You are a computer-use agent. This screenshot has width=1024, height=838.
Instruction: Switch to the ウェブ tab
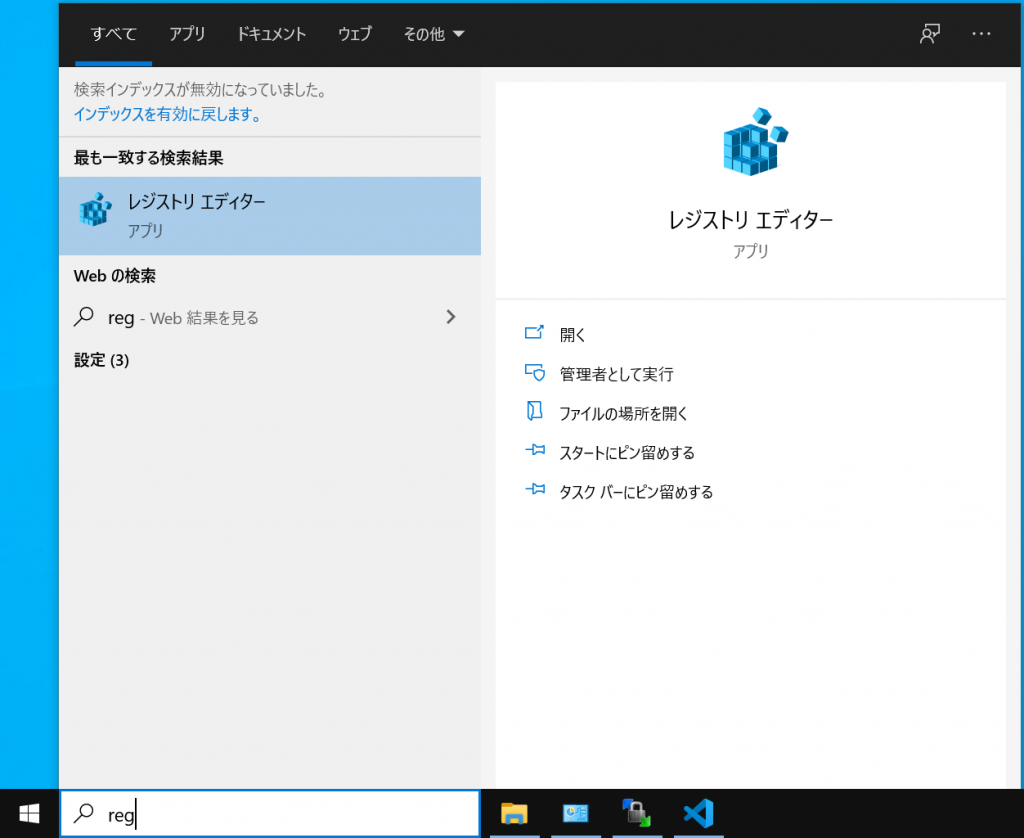pyautogui.click(x=355, y=34)
